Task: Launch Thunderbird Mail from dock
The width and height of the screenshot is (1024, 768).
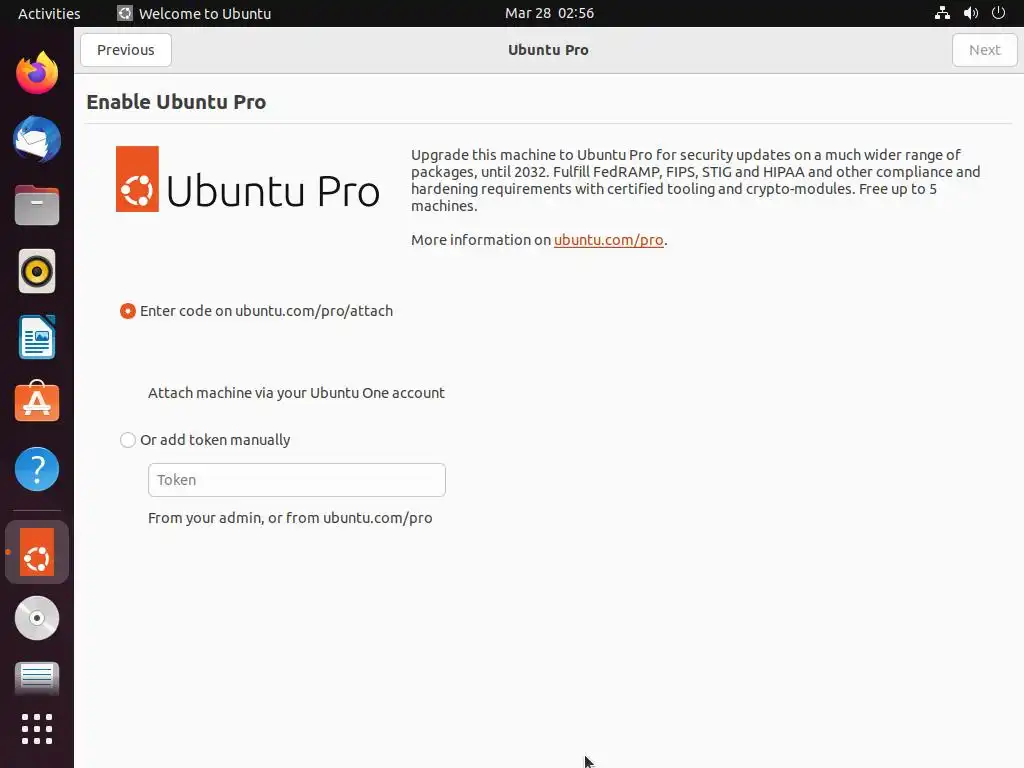Action: 37,139
